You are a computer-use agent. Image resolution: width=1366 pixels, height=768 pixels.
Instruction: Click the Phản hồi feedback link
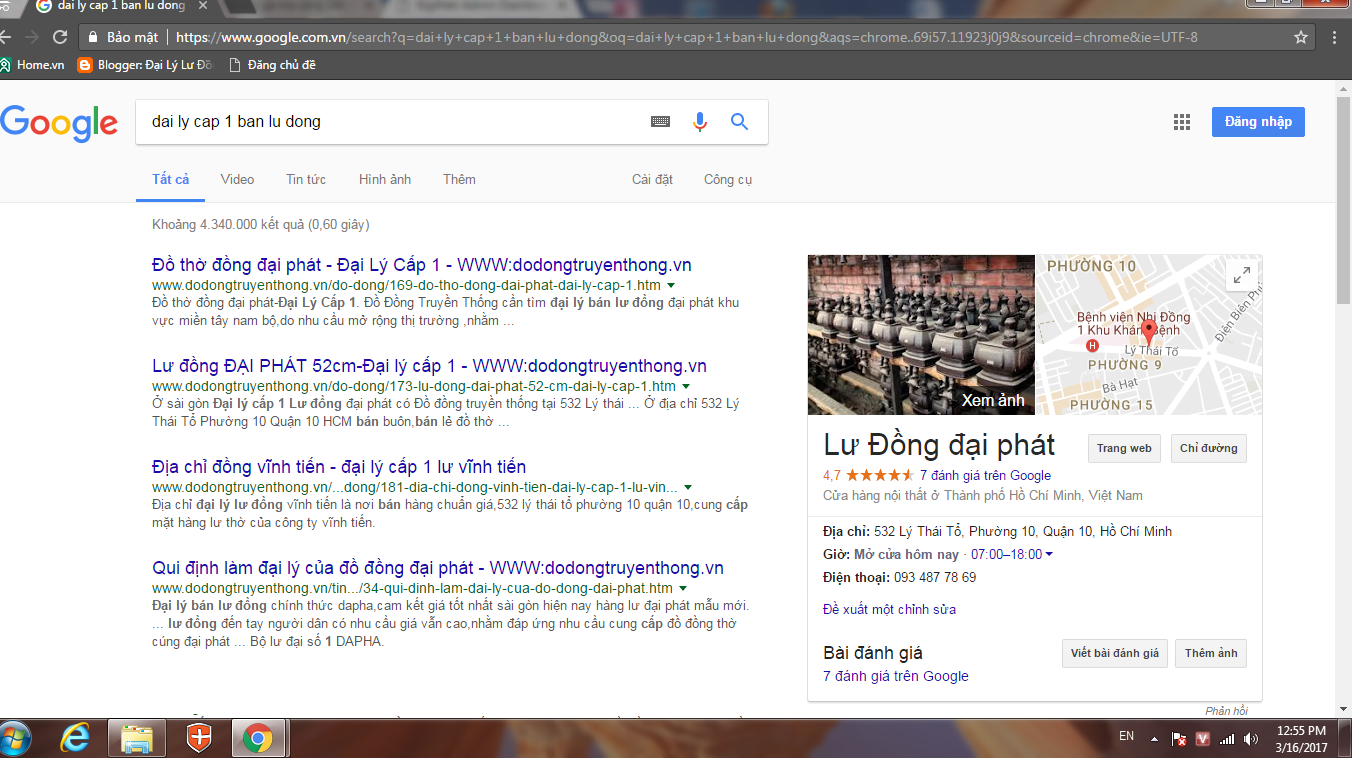point(1226,711)
